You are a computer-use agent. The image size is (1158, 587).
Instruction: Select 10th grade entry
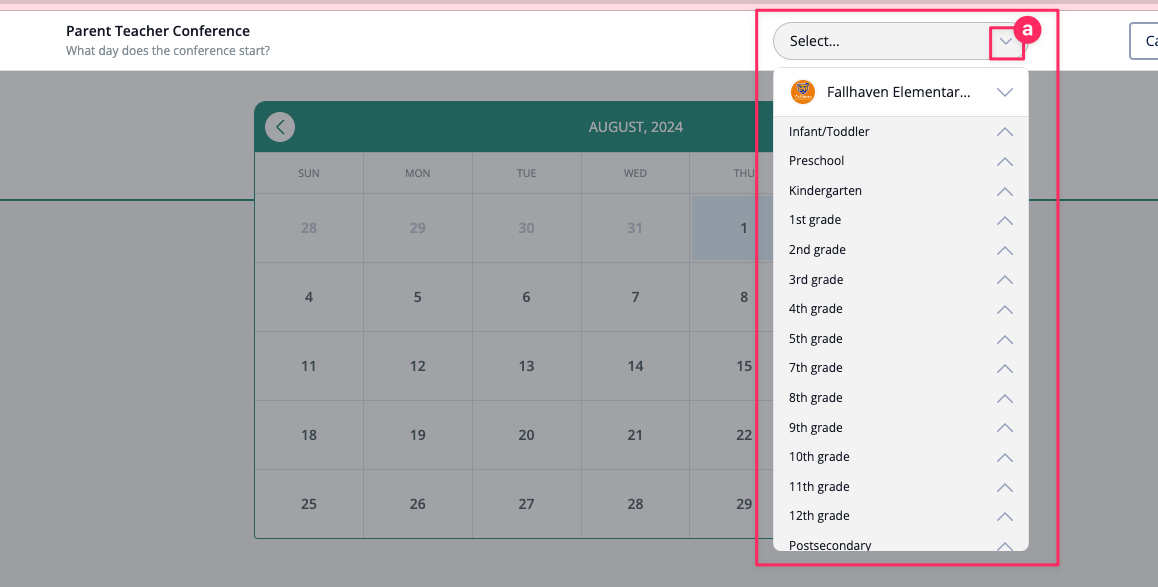[819, 457]
